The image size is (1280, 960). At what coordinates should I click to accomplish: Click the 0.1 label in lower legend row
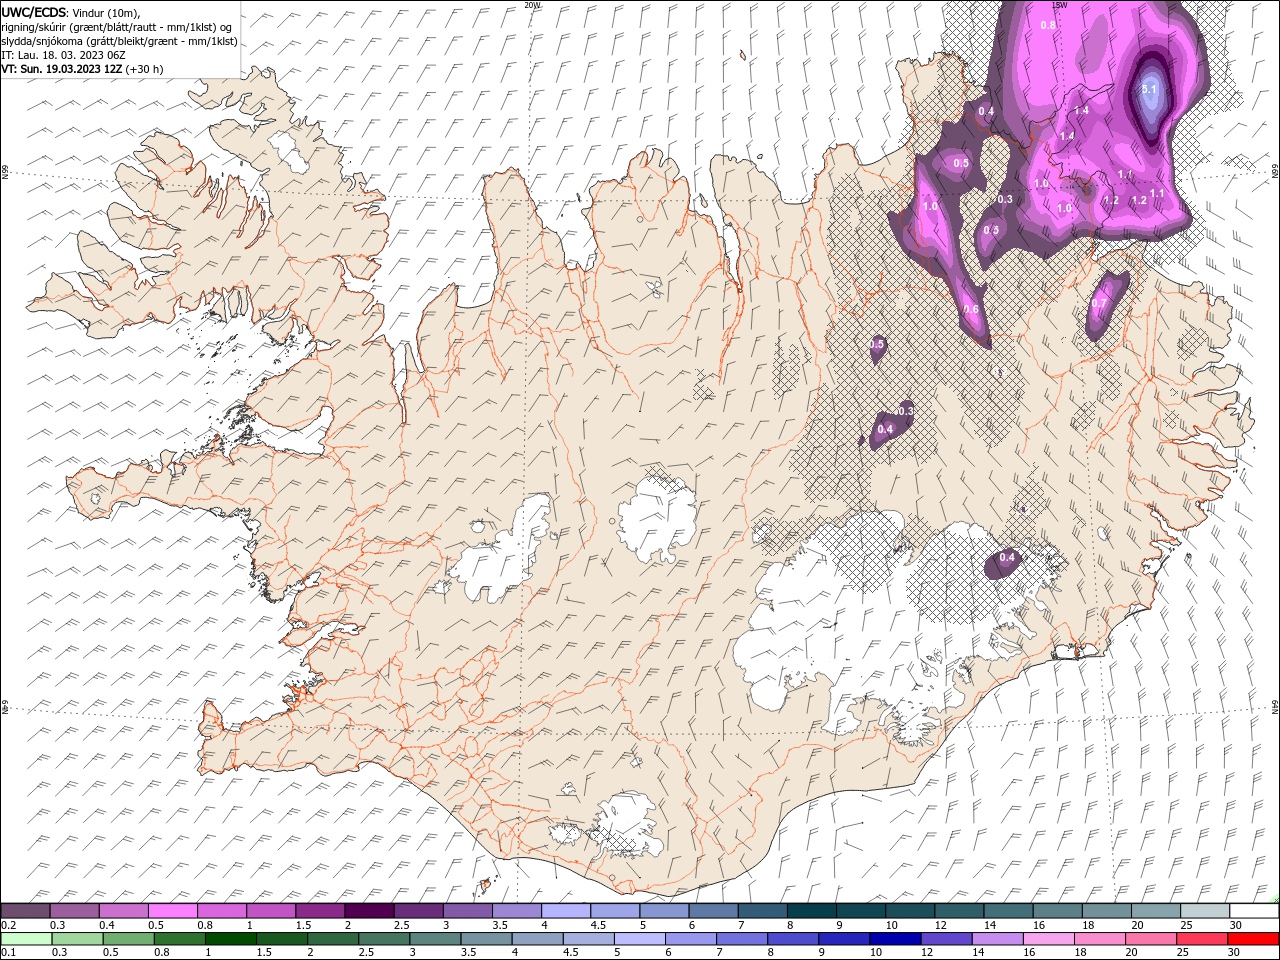[x=7, y=951]
